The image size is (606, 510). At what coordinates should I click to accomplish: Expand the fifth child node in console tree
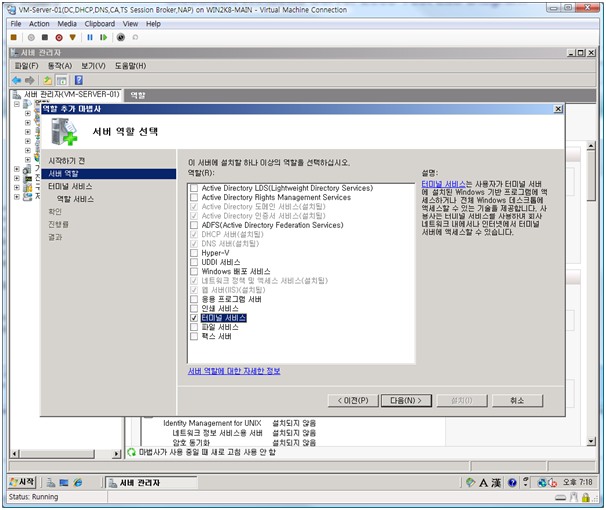tap(27, 150)
